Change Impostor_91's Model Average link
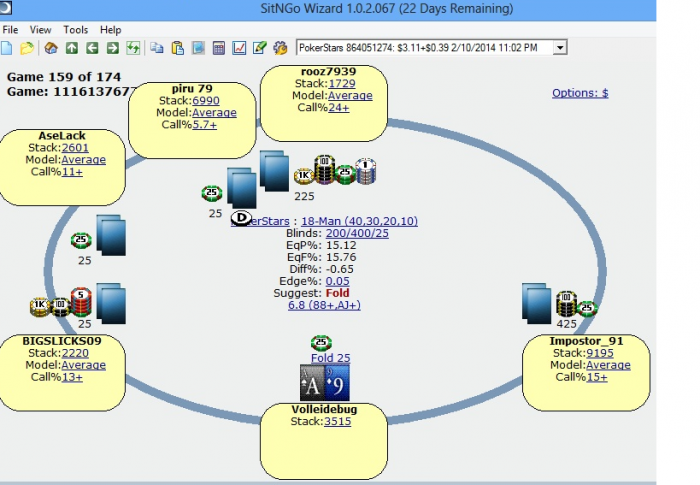This screenshot has width=700, height=485. pyautogui.click(x=608, y=365)
